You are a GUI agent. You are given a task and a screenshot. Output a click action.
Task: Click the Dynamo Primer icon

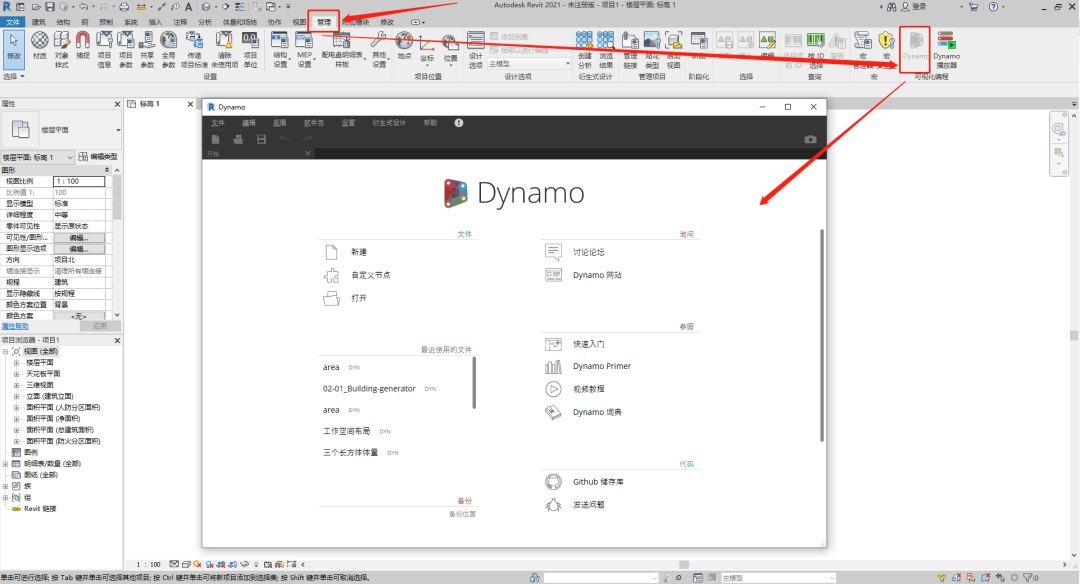click(553, 366)
